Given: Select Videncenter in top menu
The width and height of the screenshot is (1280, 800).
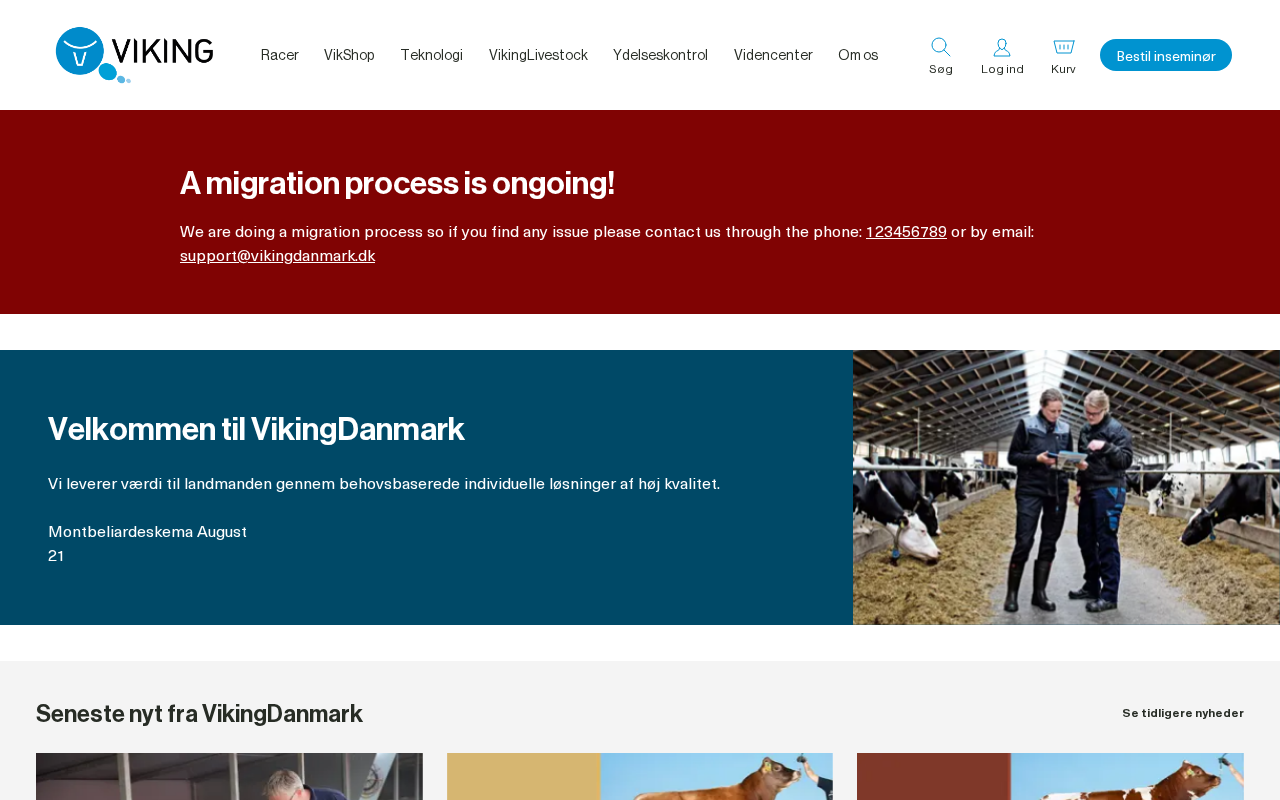Looking at the screenshot, I should click(773, 55).
